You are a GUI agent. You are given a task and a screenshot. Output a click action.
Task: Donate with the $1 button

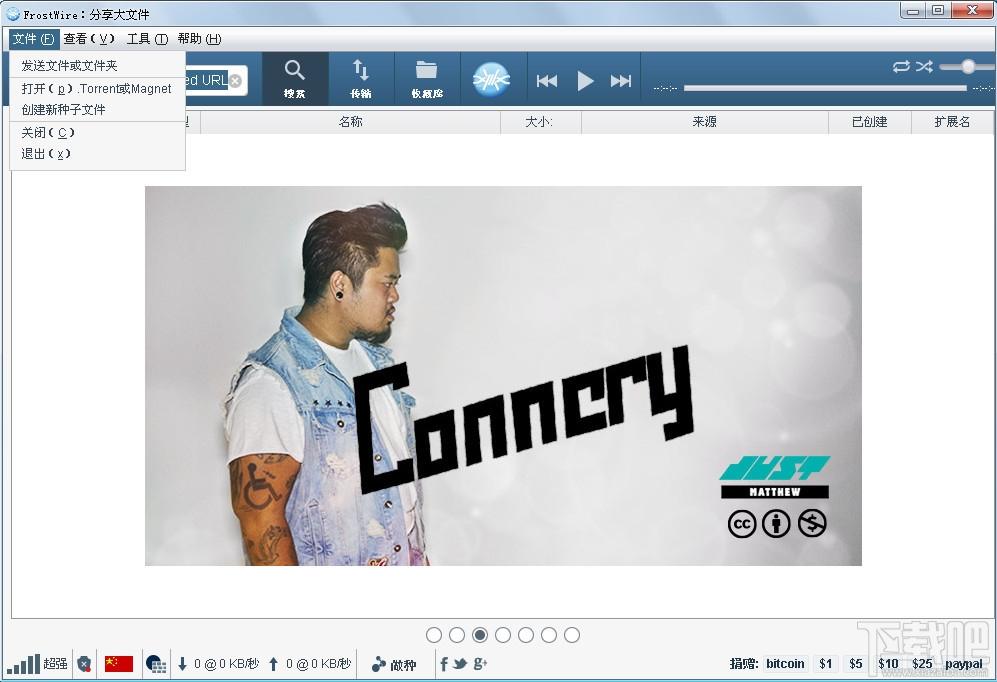[x=825, y=664]
